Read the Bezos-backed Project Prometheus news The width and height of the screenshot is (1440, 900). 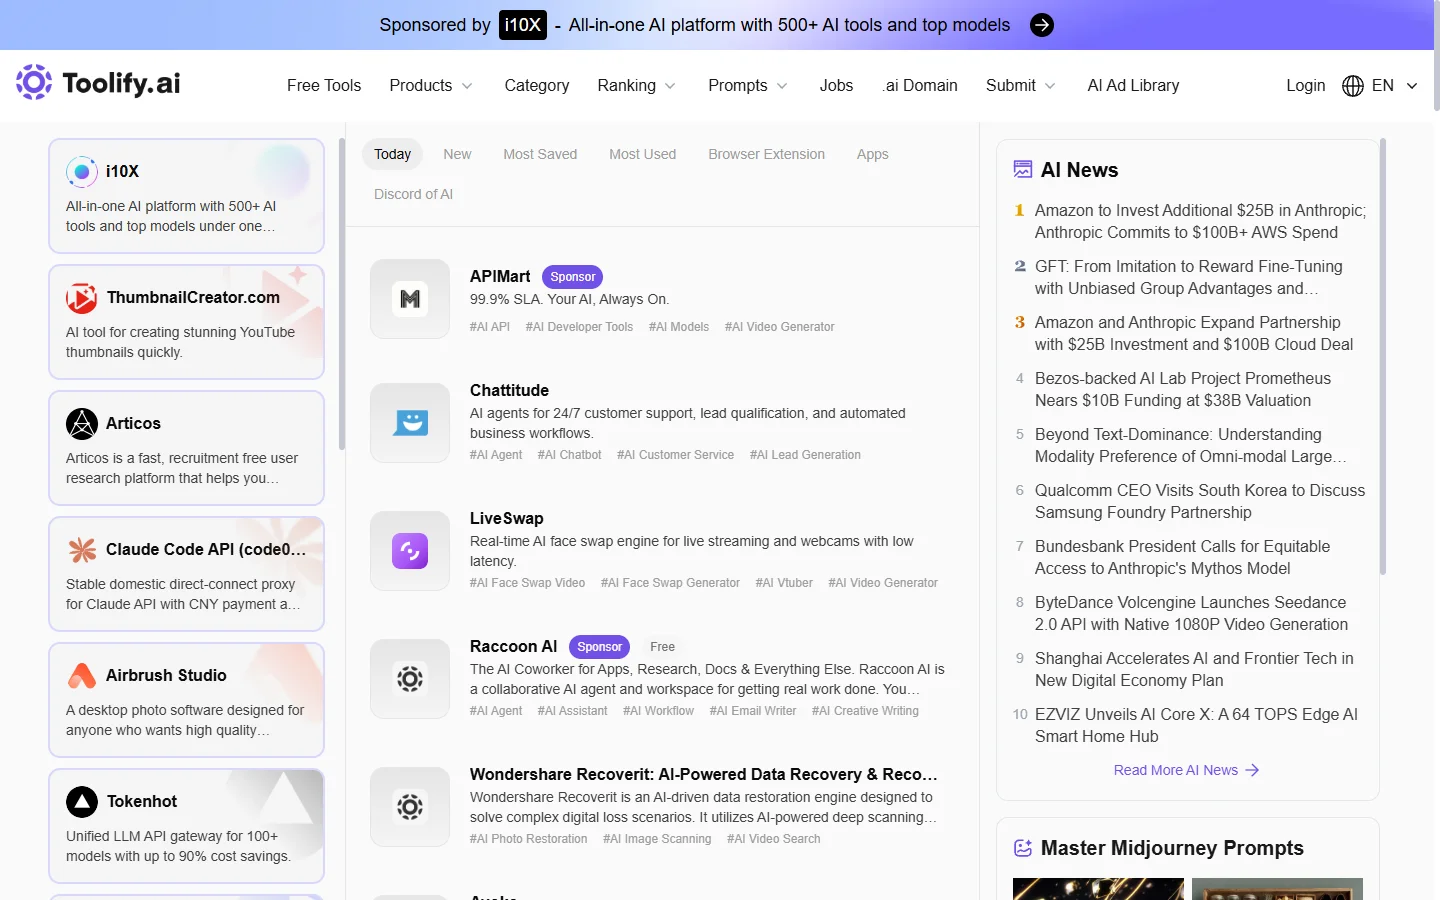click(1183, 389)
